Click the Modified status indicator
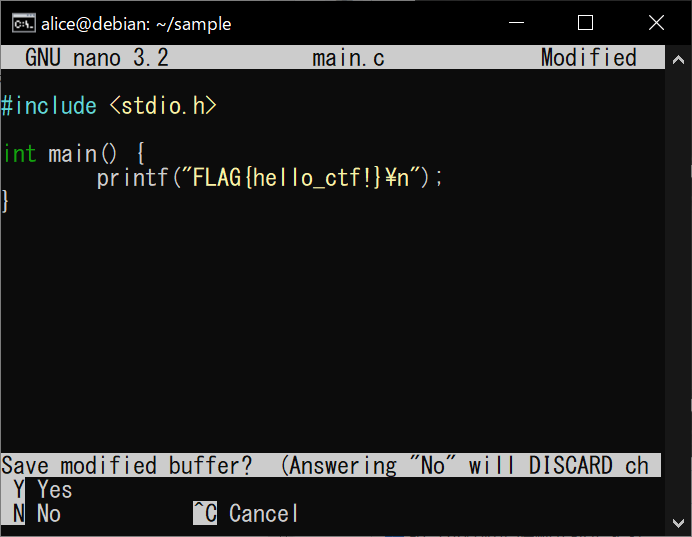The width and height of the screenshot is (692, 537). [589, 58]
